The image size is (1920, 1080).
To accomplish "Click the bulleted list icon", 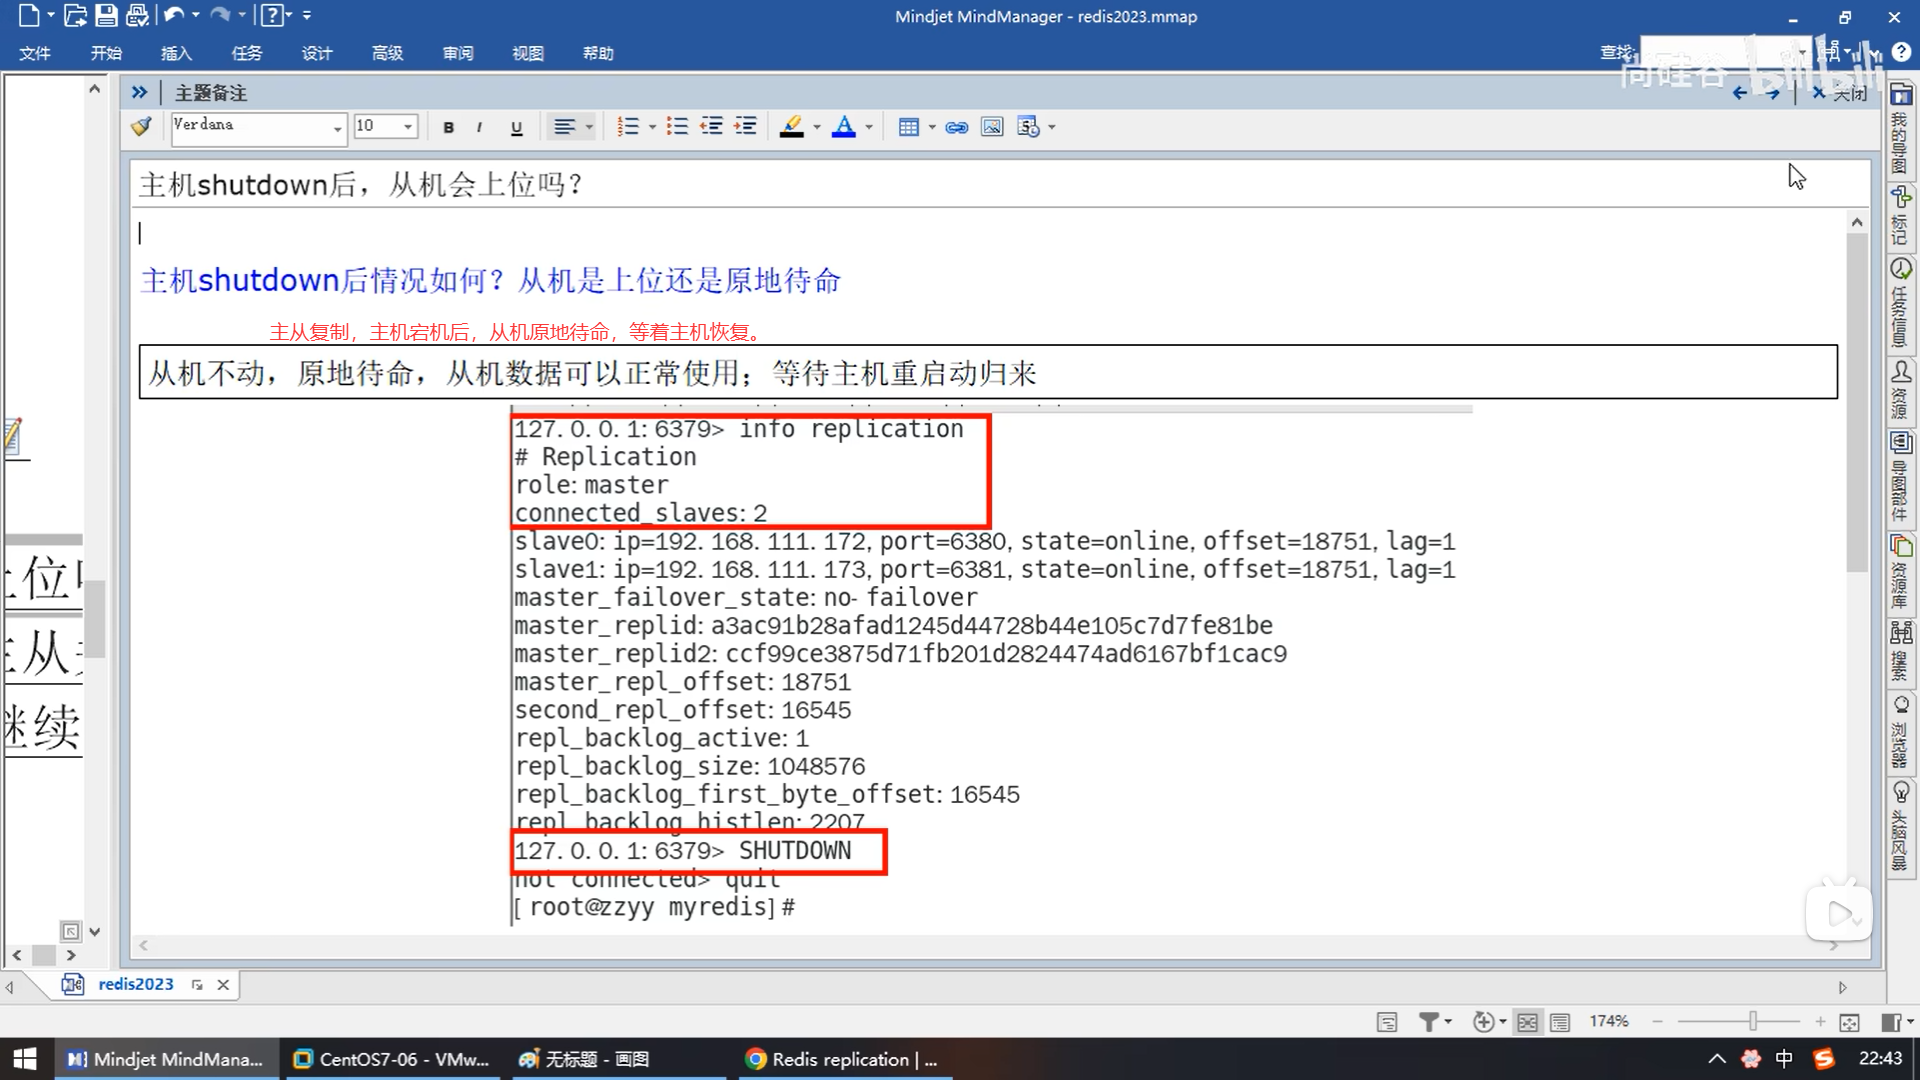I will pos(677,127).
